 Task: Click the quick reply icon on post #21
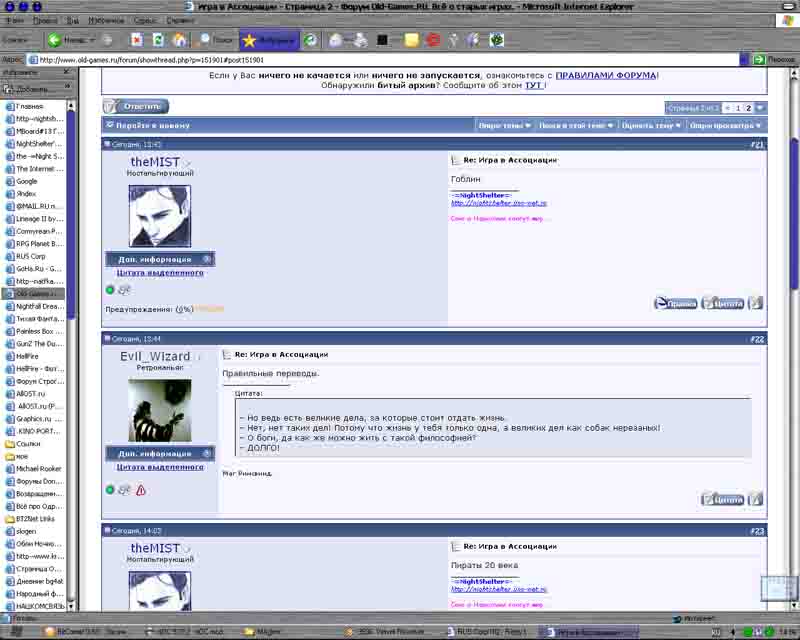click(755, 303)
